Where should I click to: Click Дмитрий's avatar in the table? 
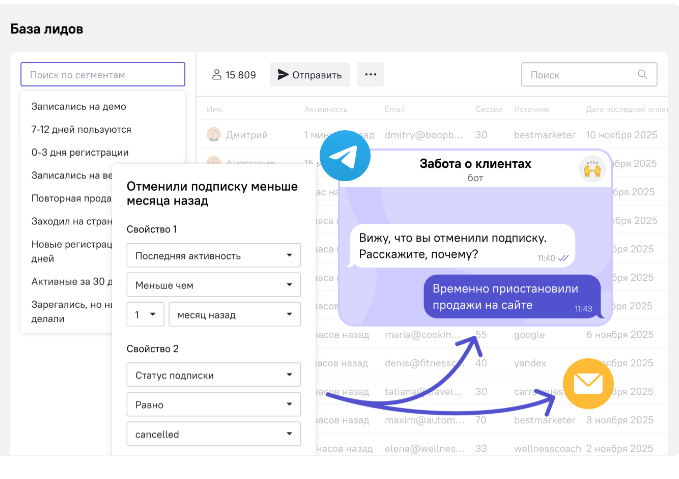click(213, 135)
